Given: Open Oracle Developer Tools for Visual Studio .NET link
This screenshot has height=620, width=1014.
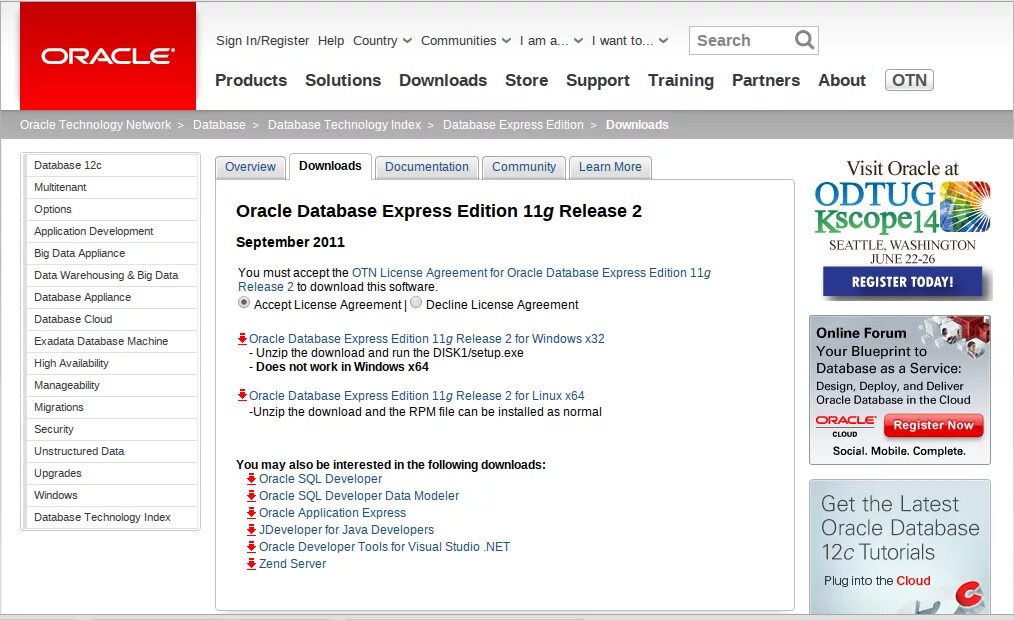Looking at the screenshot, I should click(x=384, y=547).
